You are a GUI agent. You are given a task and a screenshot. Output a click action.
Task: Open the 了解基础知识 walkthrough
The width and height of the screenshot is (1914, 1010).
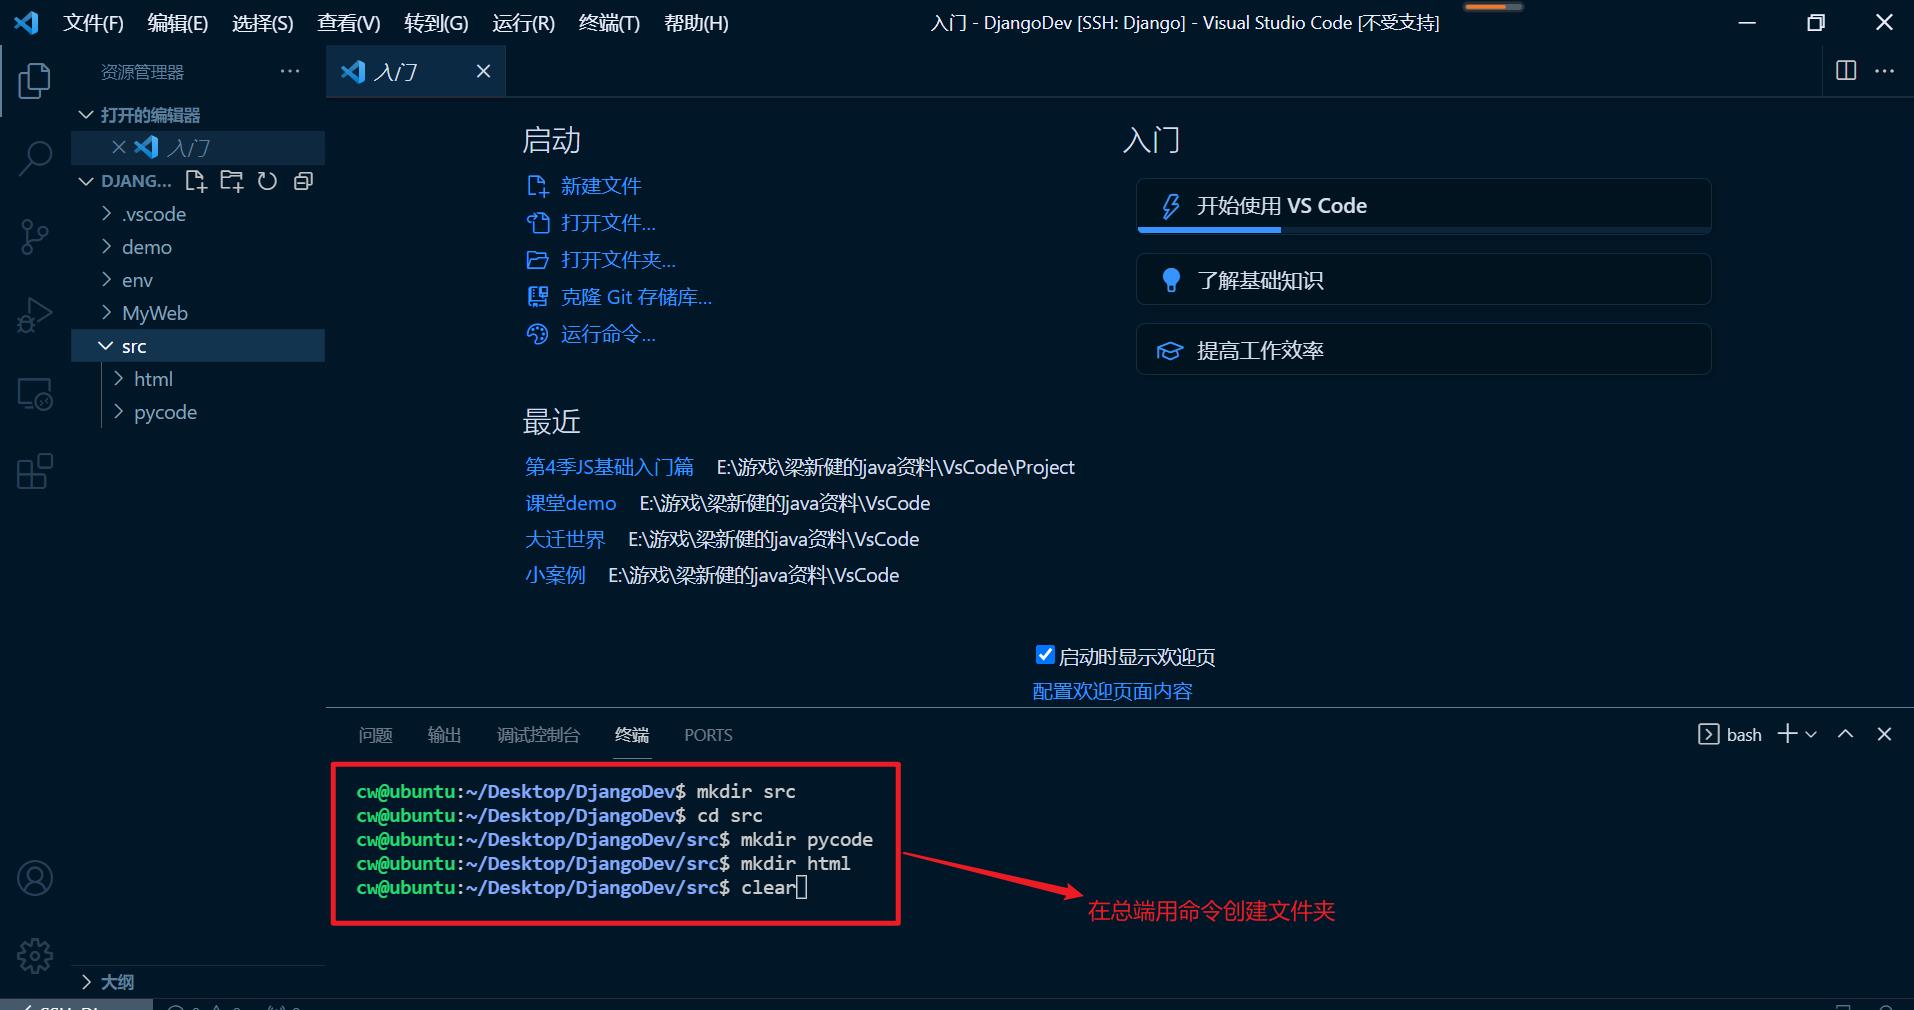click(1423, 280)
